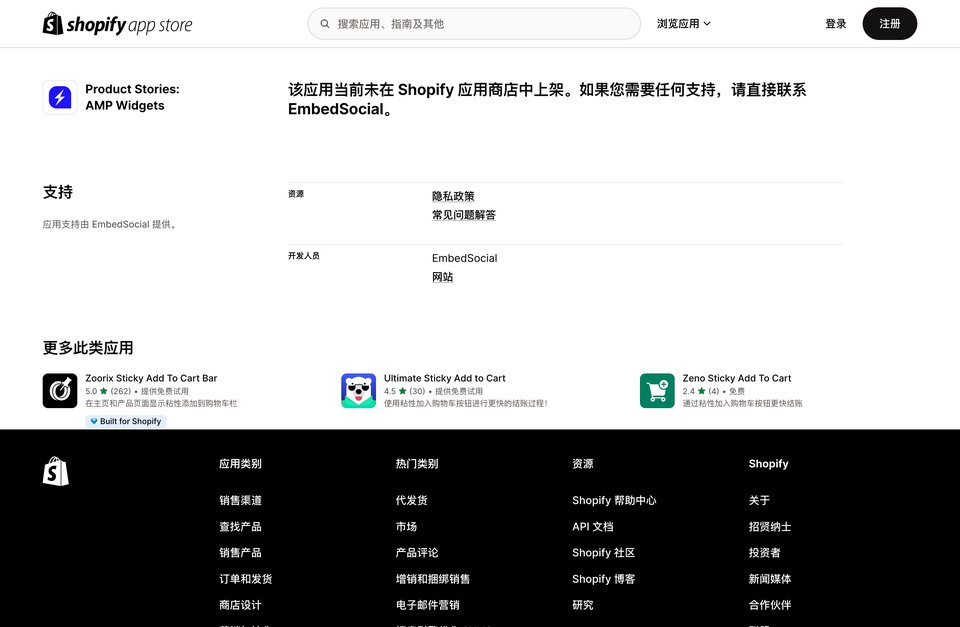Focus the app search input field
960x627 pixels.
(474, 24)
